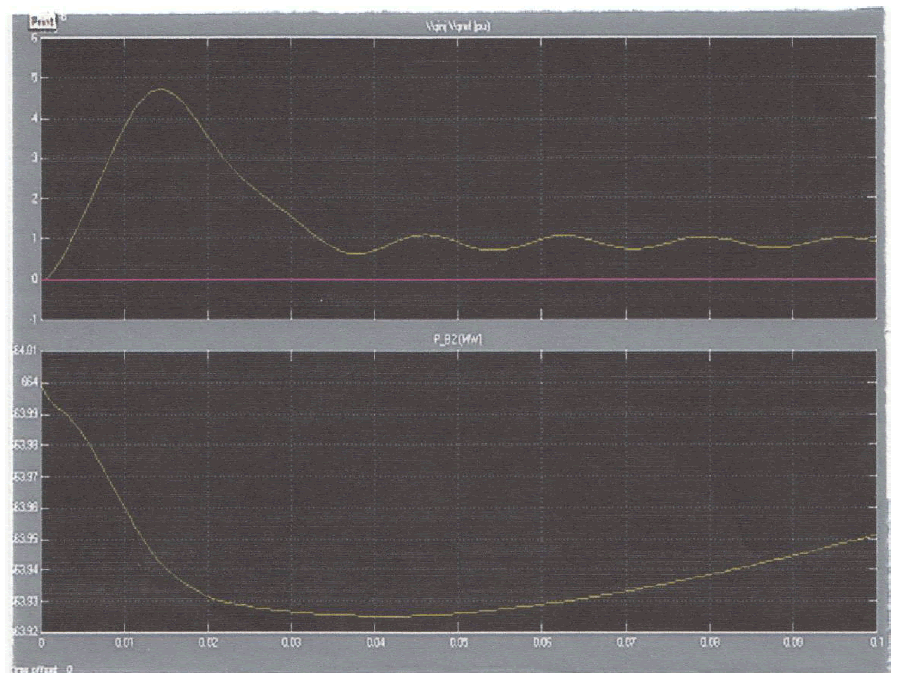Click the 0.01 time axis label
The image size is (905, 673).
pyautogui.click(x=124, y=640)
